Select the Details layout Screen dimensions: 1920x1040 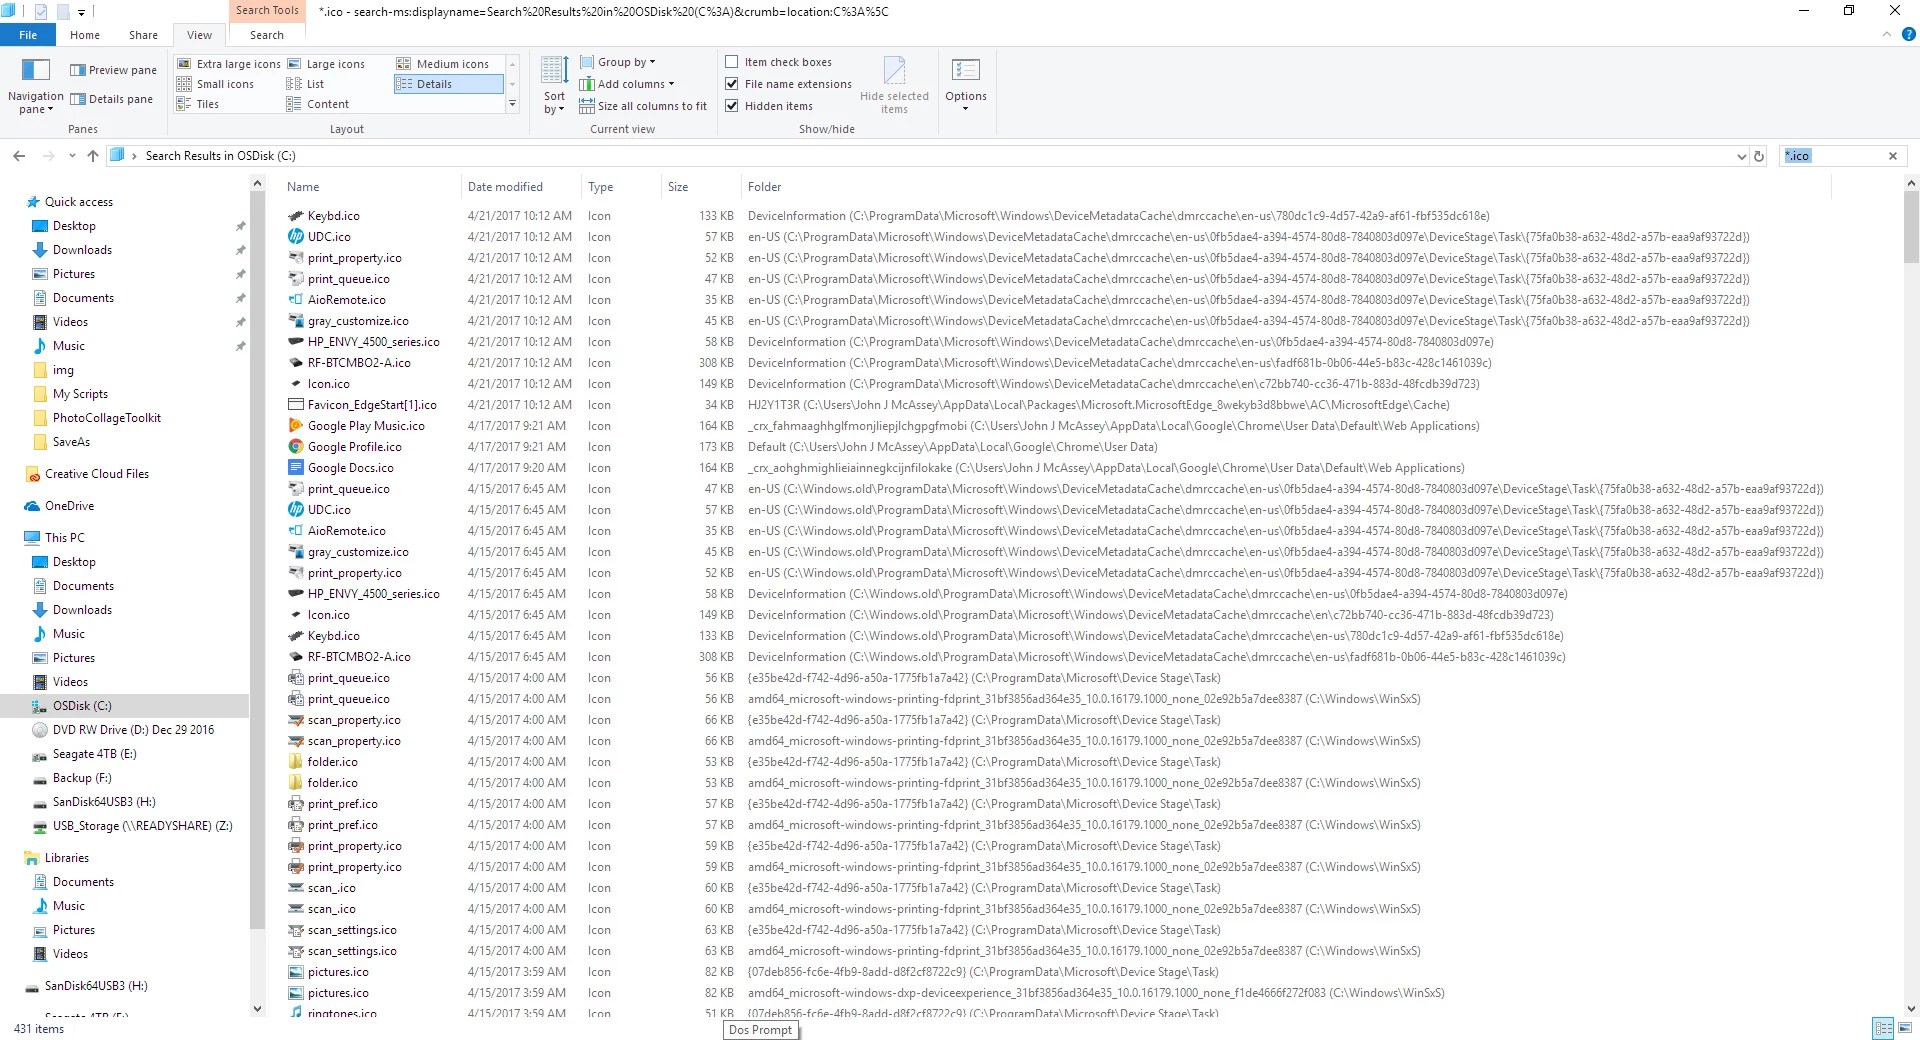click(448, 84)
